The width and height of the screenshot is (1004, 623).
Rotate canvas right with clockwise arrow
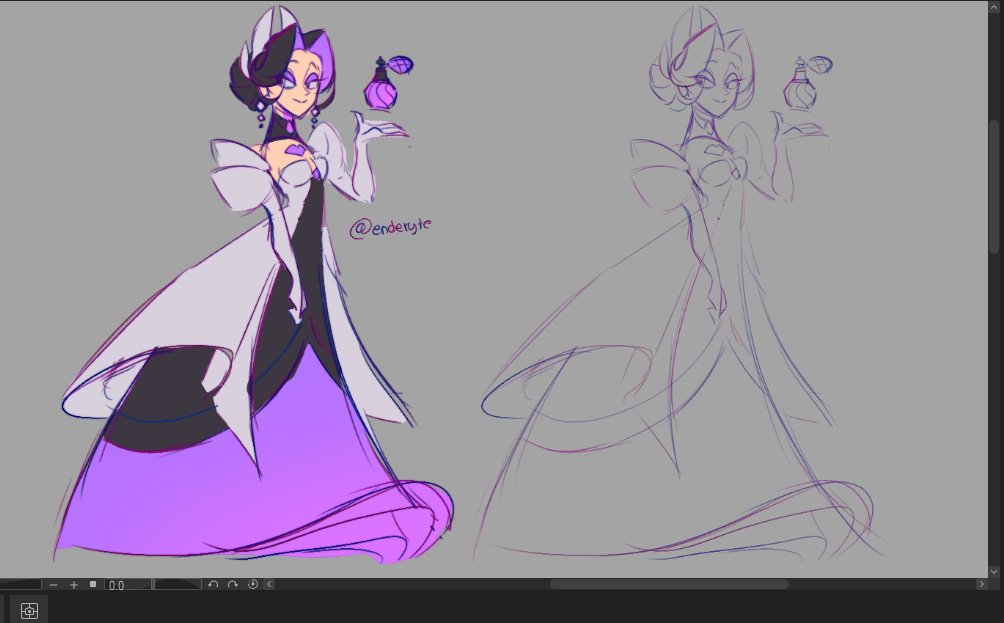[232, 584]
